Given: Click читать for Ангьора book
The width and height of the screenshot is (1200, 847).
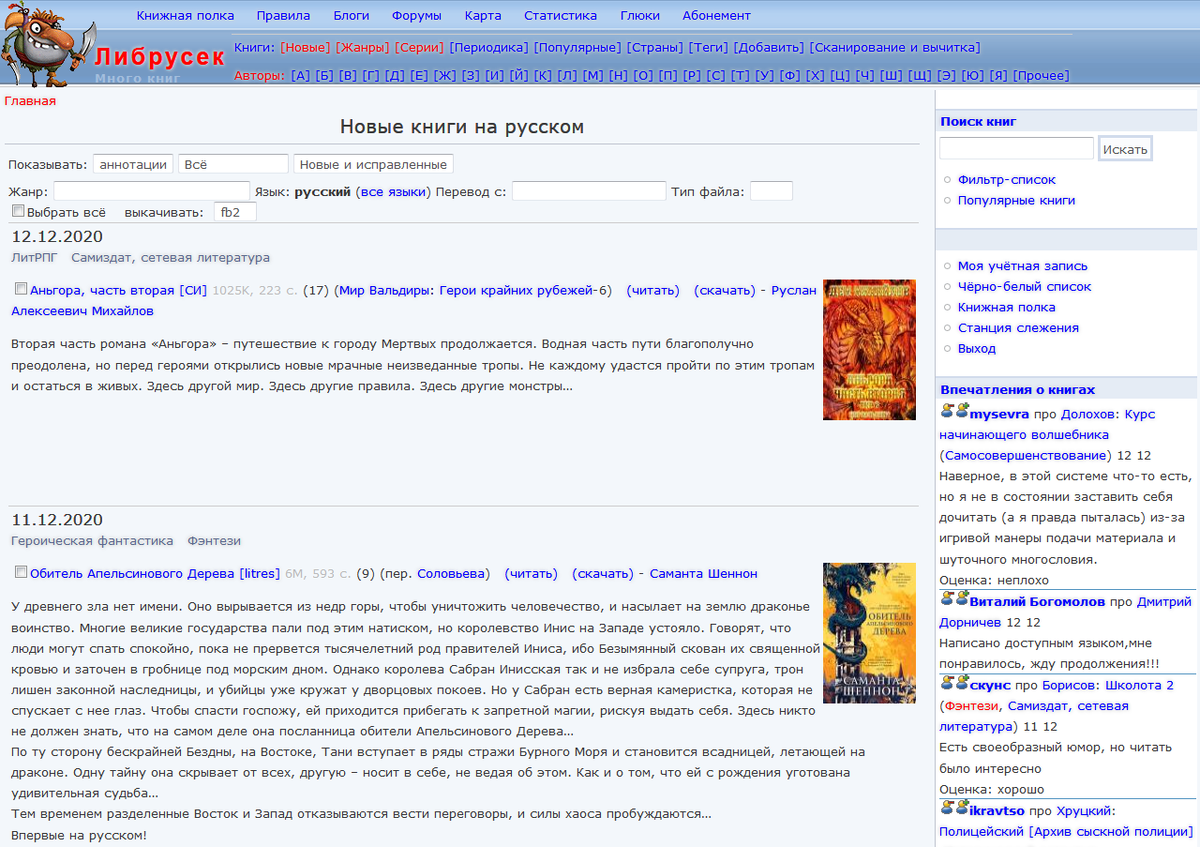Looking at the screenshot, I should 653,290.
